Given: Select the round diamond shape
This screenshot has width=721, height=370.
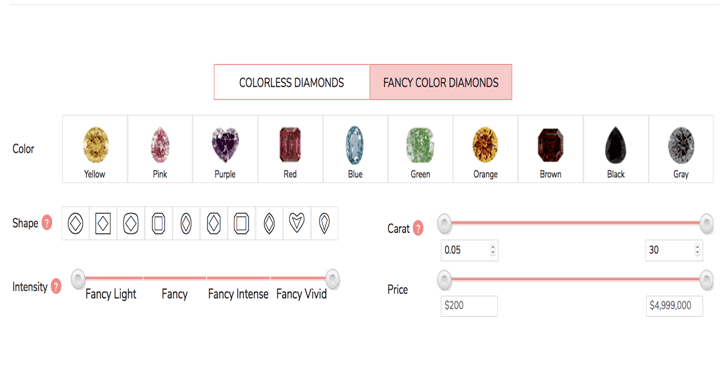Looking at the screenshot, I should click(x=76, y=223).
